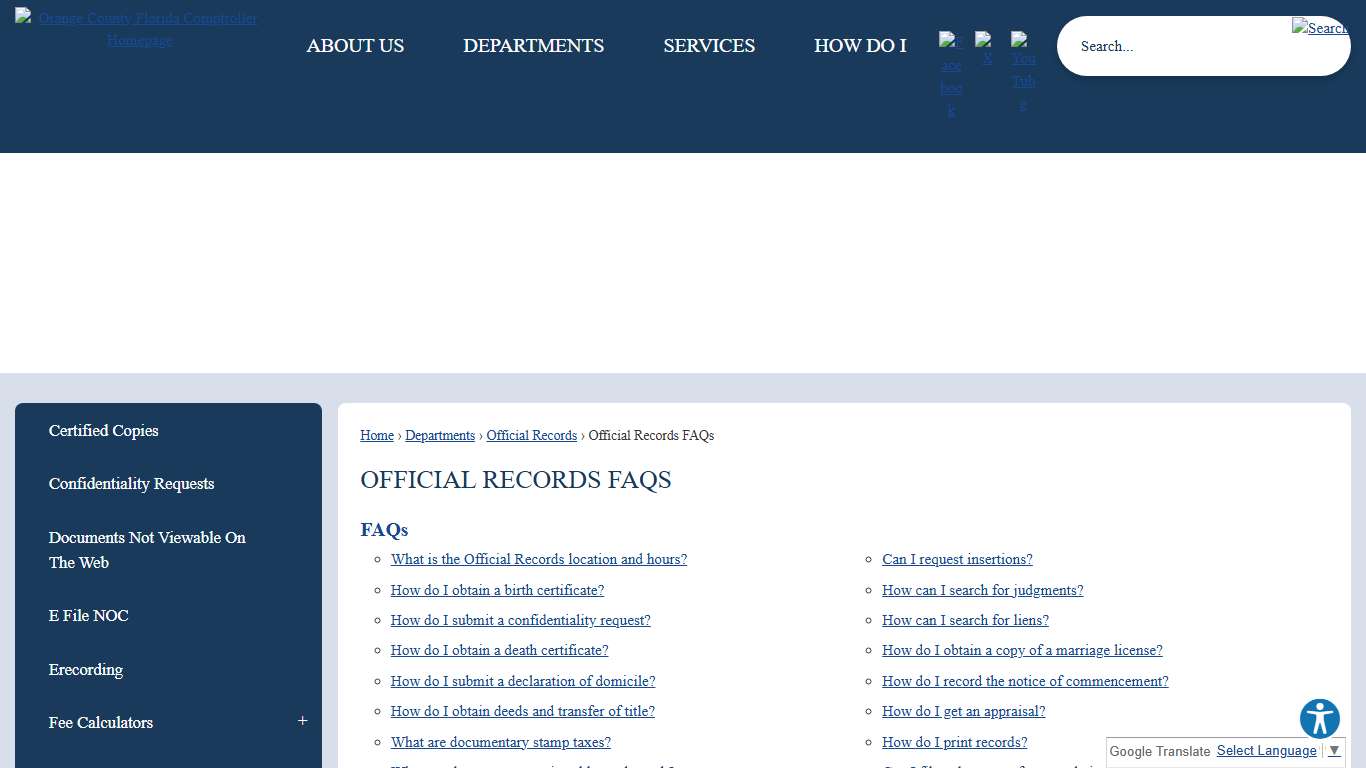Open the HOW DO I menu
This screenshot has width=1366, height=768.
pyautogui.click(x=860, y=46)
